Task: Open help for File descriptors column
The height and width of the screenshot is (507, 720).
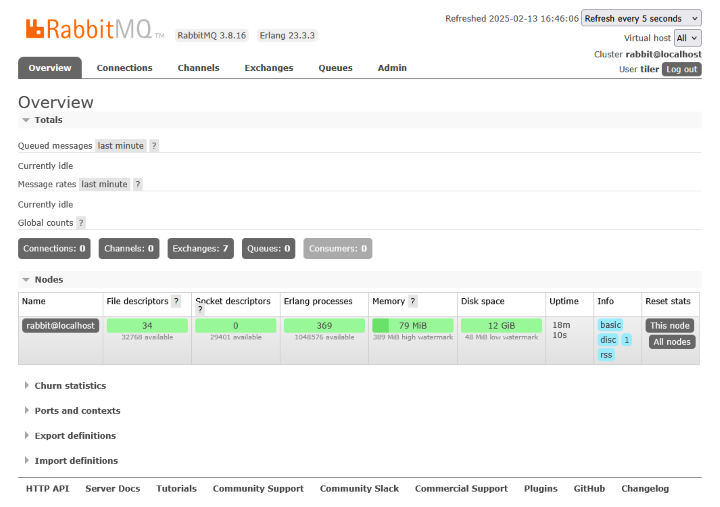Action: 176,301
